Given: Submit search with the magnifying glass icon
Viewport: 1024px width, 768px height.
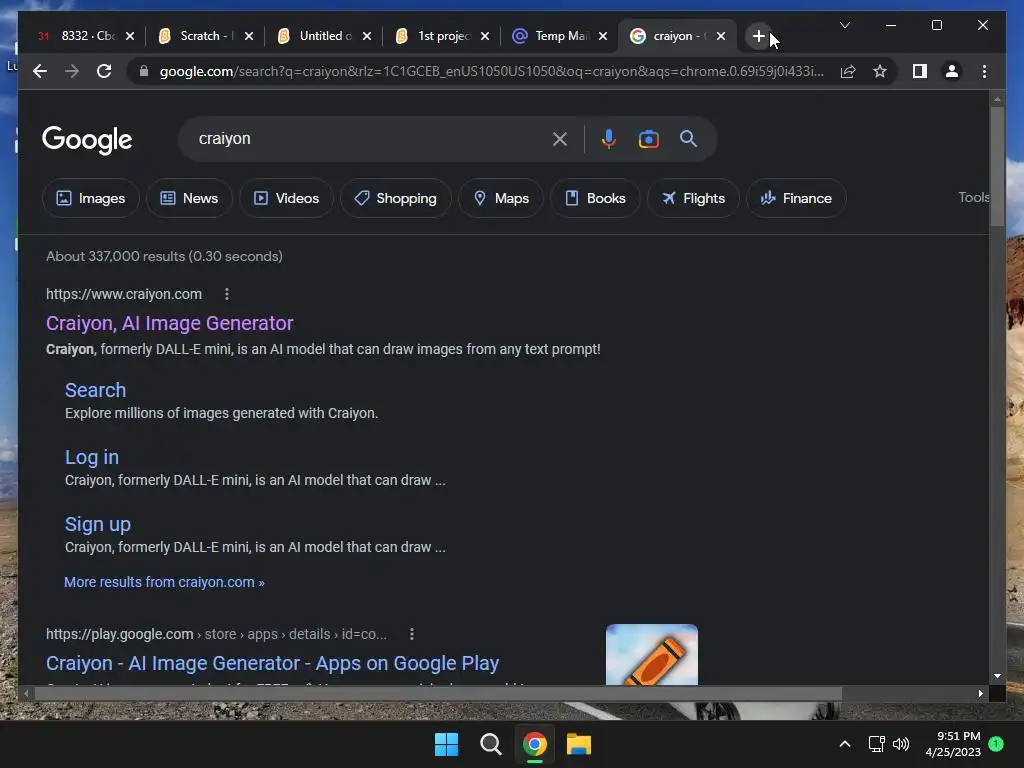Looking at the screenshot, I should tap(688, 138).
